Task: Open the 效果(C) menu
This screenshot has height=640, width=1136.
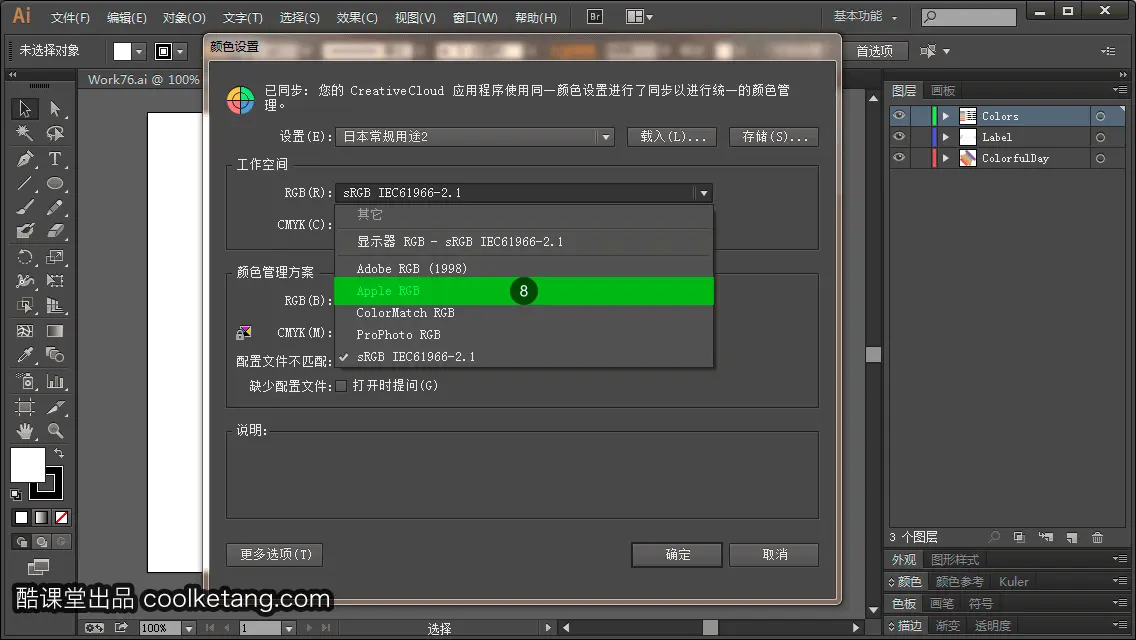Action: (356, 17)
